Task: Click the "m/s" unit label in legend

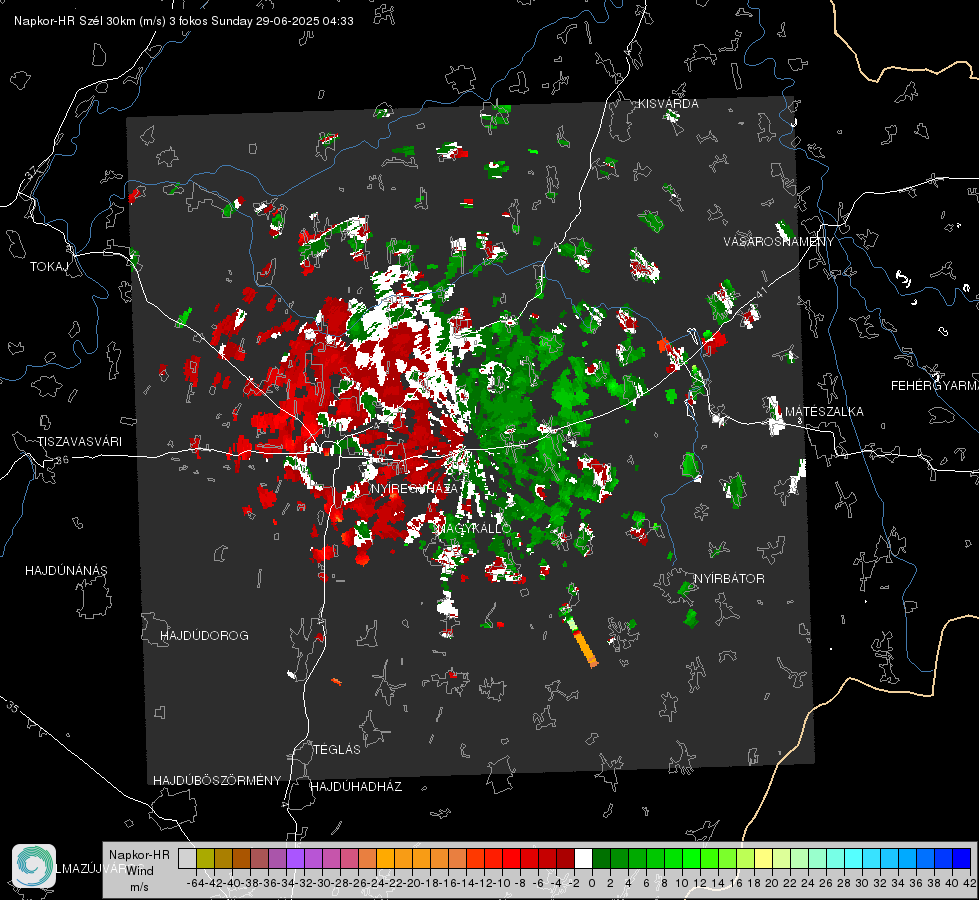Action: click(x=139, y=887)
